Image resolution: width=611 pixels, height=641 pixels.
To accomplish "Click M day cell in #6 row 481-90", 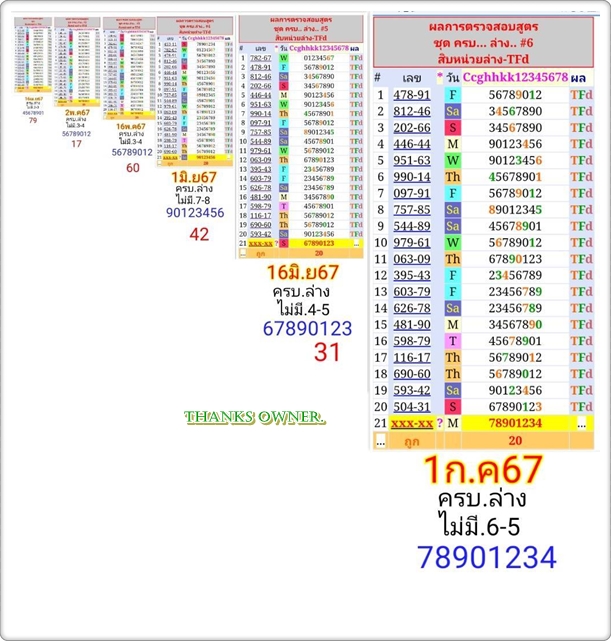I will click(x=452, y=325).
